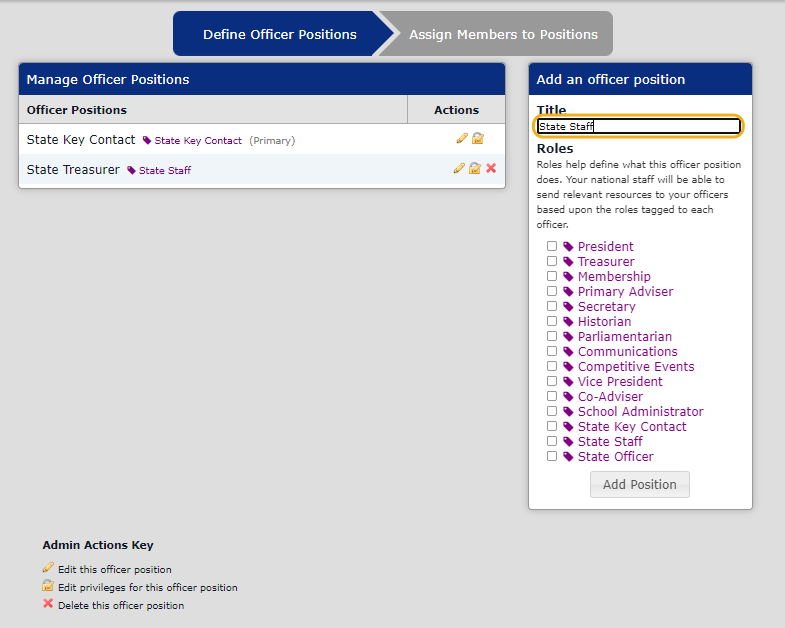The width and height of the screenshot is (785, 628).
Task: Click the Add Position button
Action: [639, 484]
